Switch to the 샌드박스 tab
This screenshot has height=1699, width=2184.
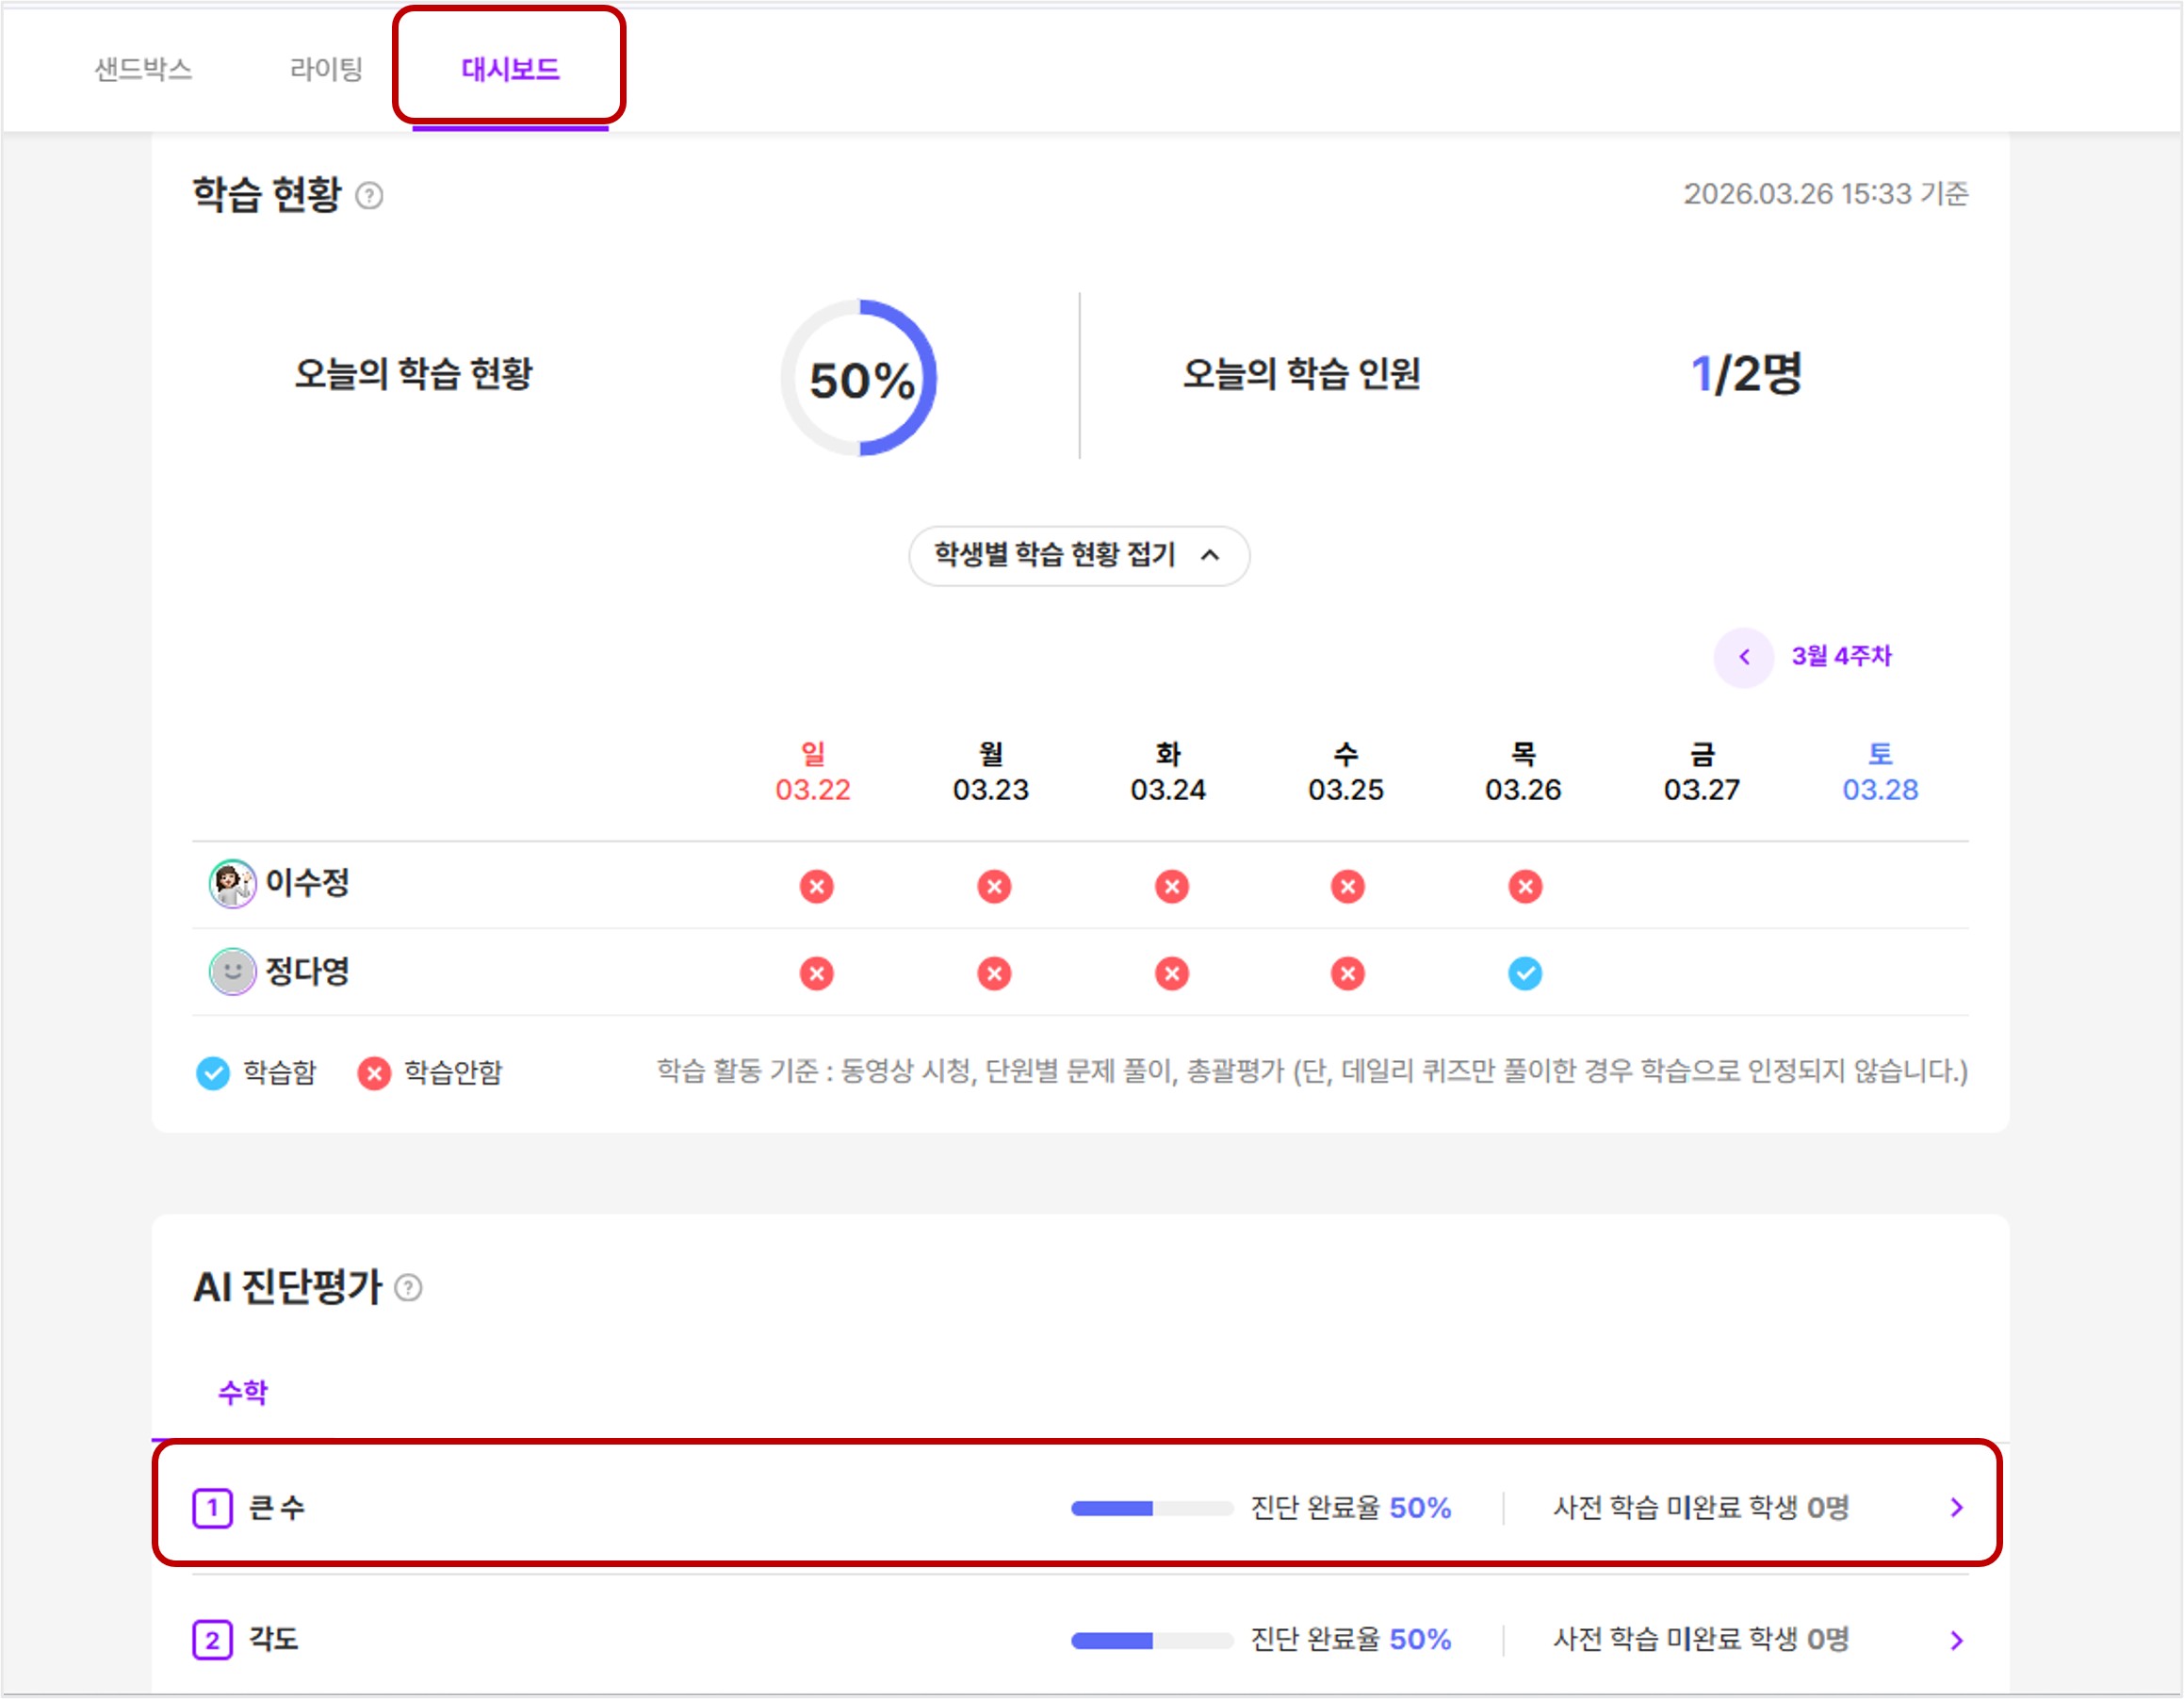(143, 69)
